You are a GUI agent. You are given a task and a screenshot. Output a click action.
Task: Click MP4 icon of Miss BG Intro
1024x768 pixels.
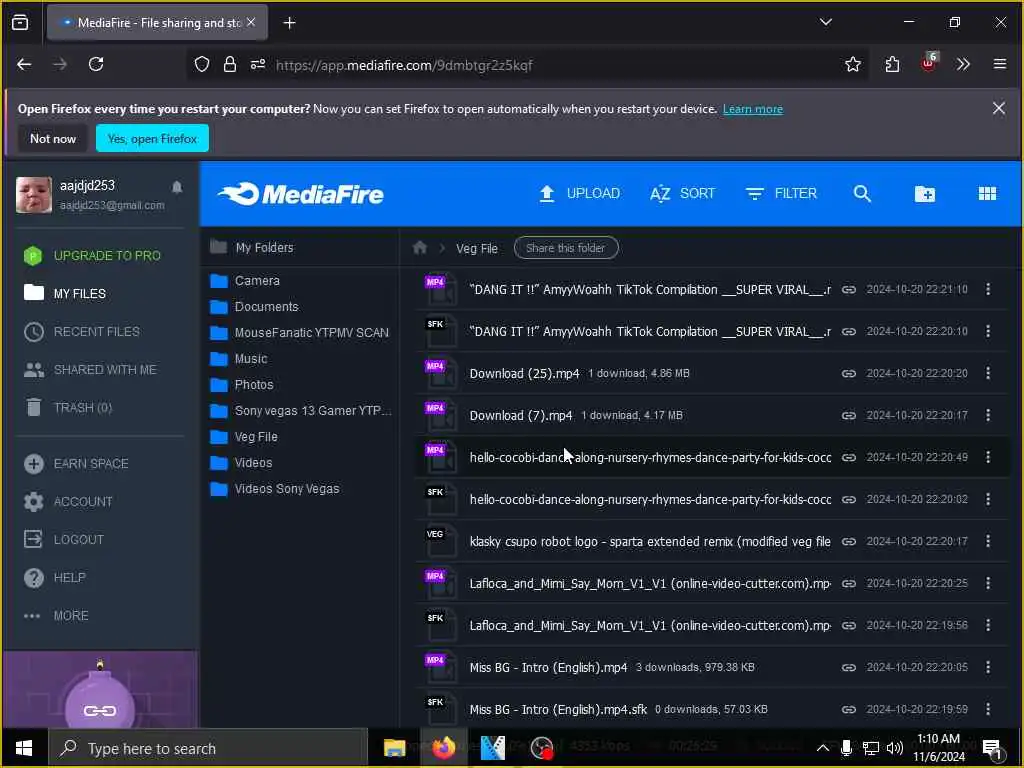[x=440, y=667]
